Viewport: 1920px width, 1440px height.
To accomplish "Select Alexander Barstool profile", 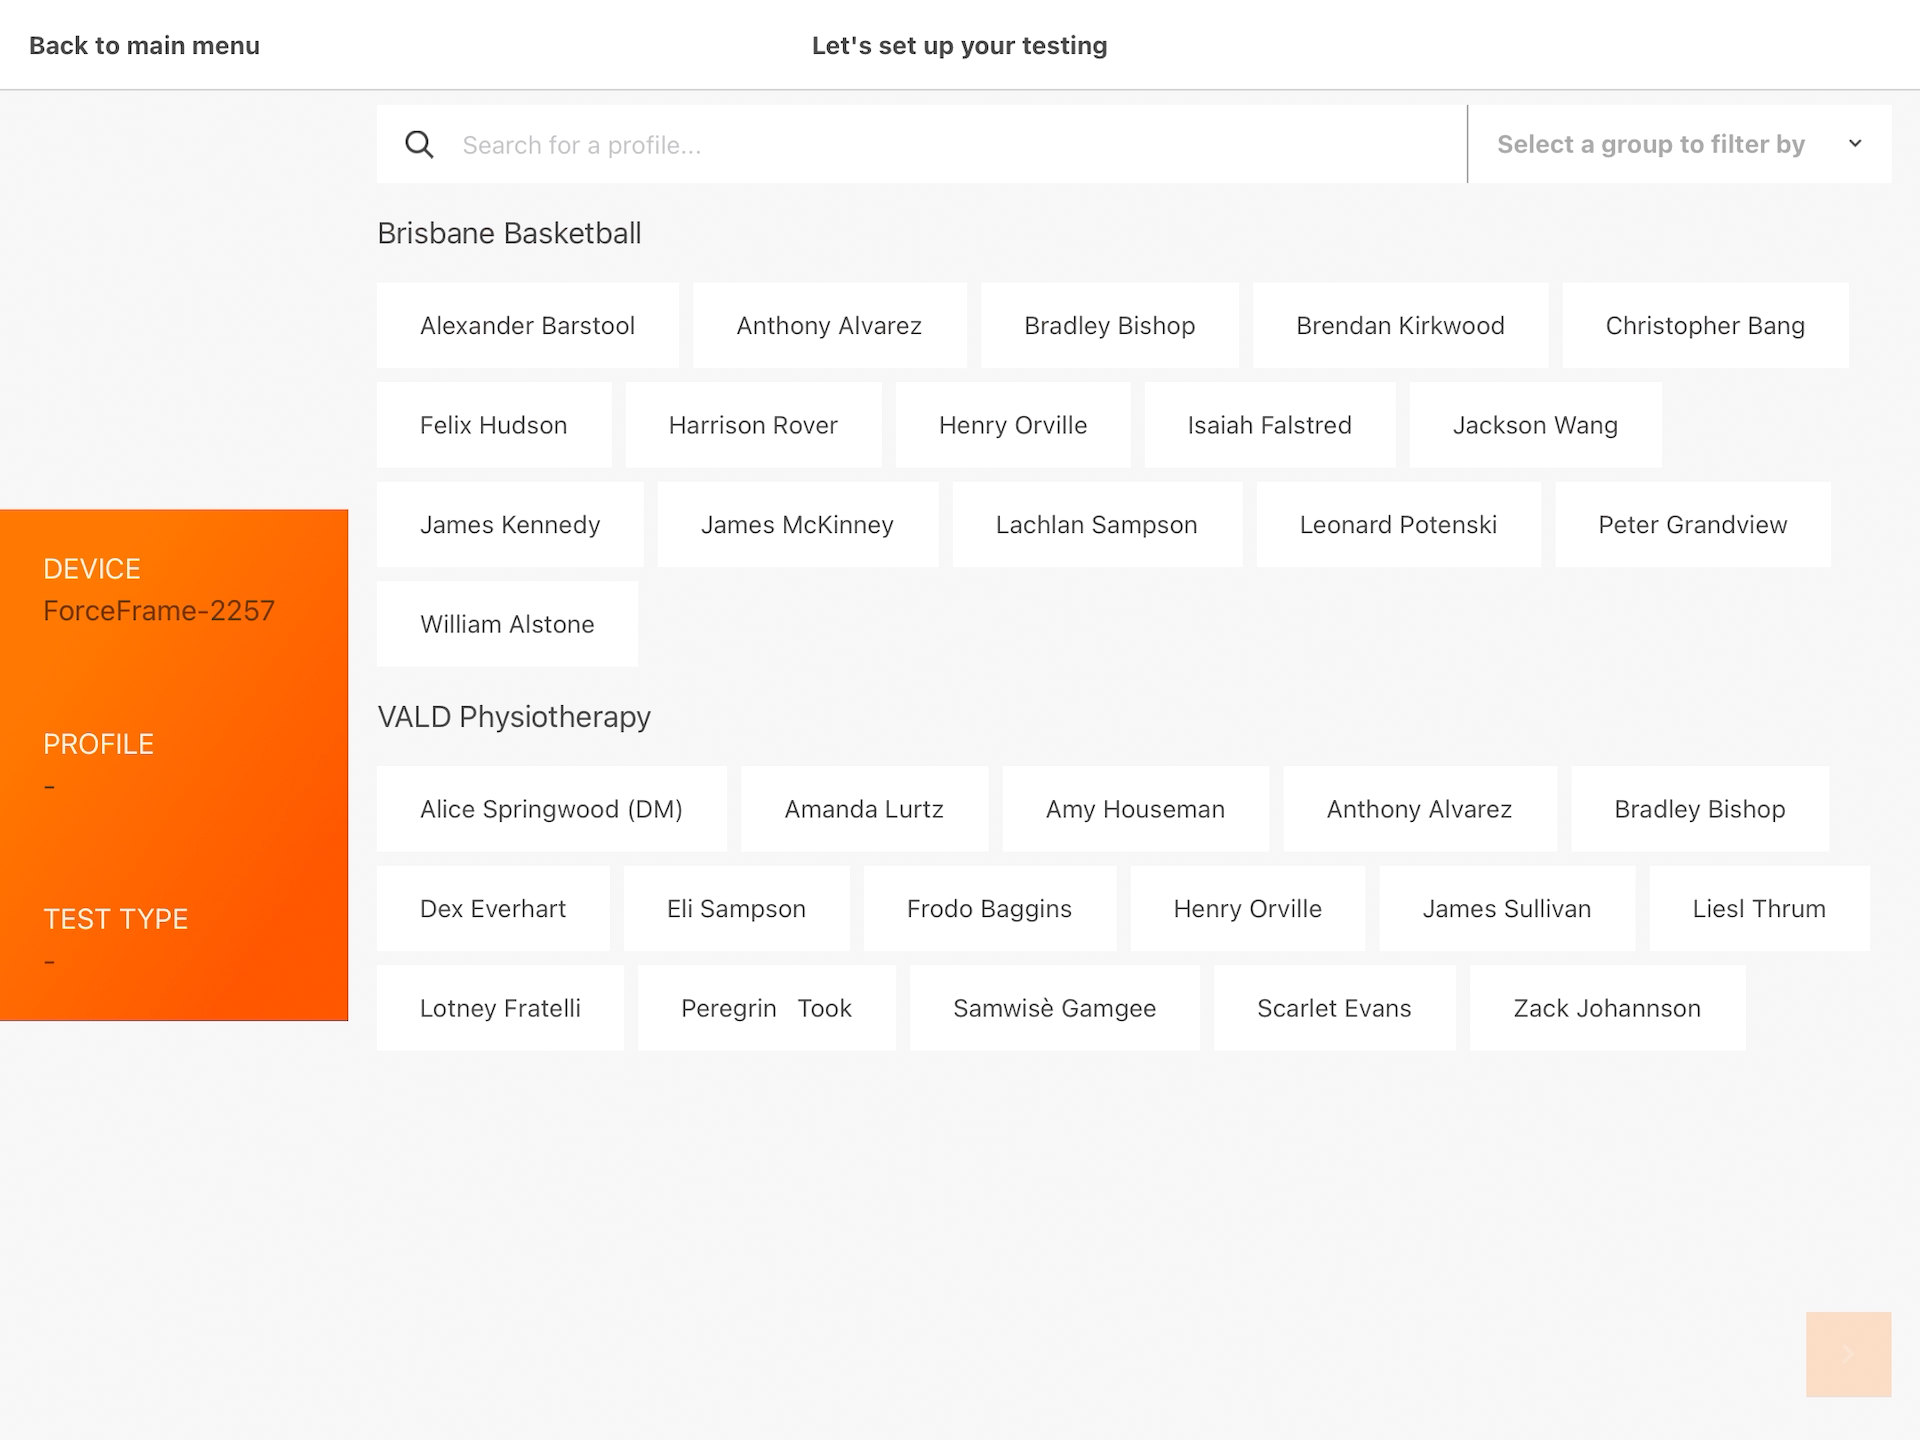I will coord(527,326).
